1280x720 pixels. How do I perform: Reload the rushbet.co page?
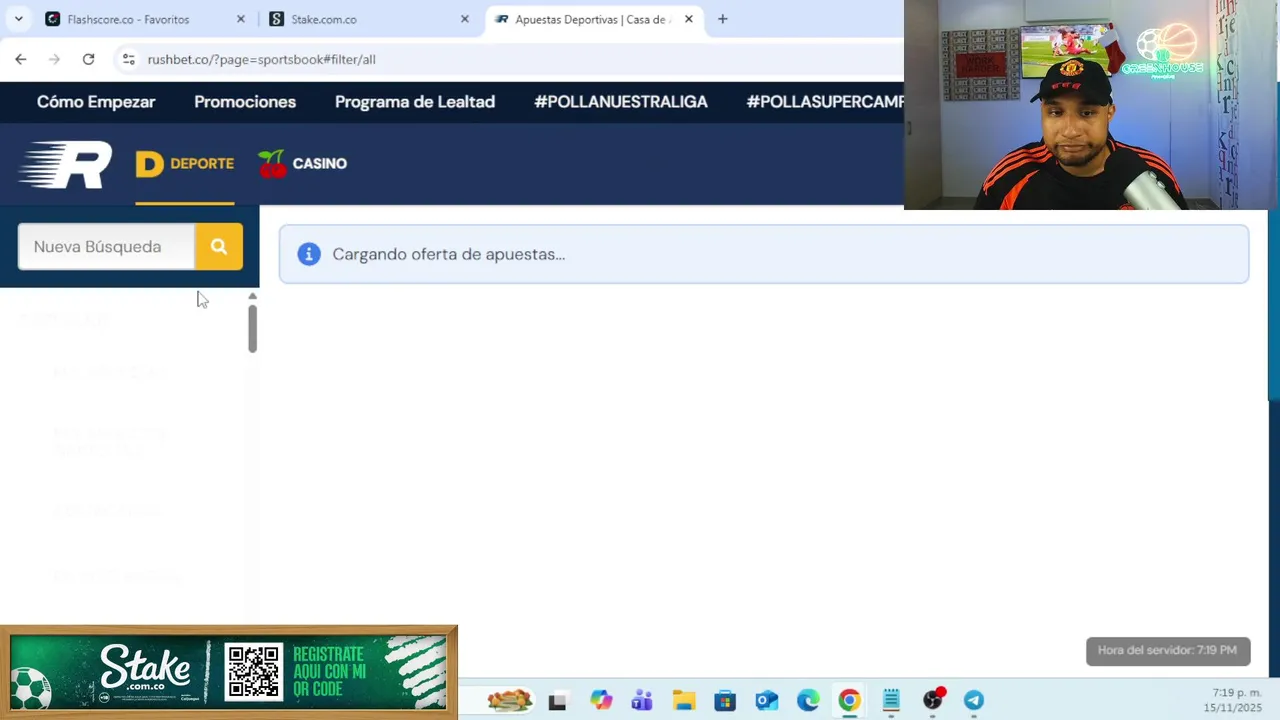point(88,59)
